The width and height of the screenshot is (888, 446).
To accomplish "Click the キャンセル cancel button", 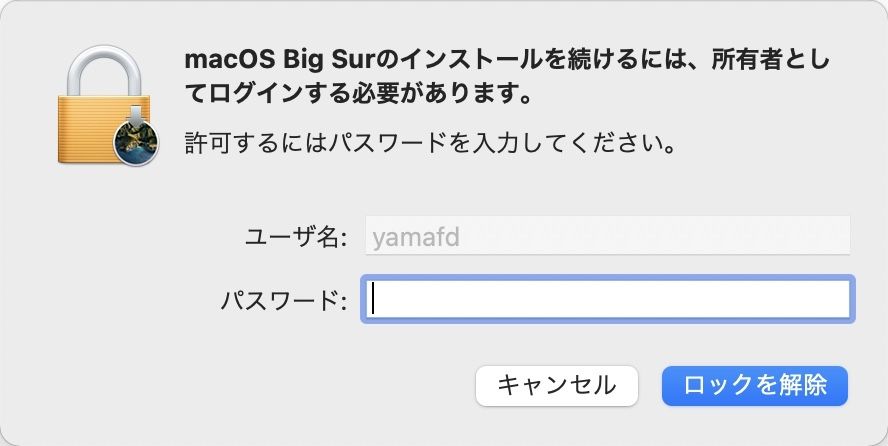I will pyautogui.click(x=557, y=386).
